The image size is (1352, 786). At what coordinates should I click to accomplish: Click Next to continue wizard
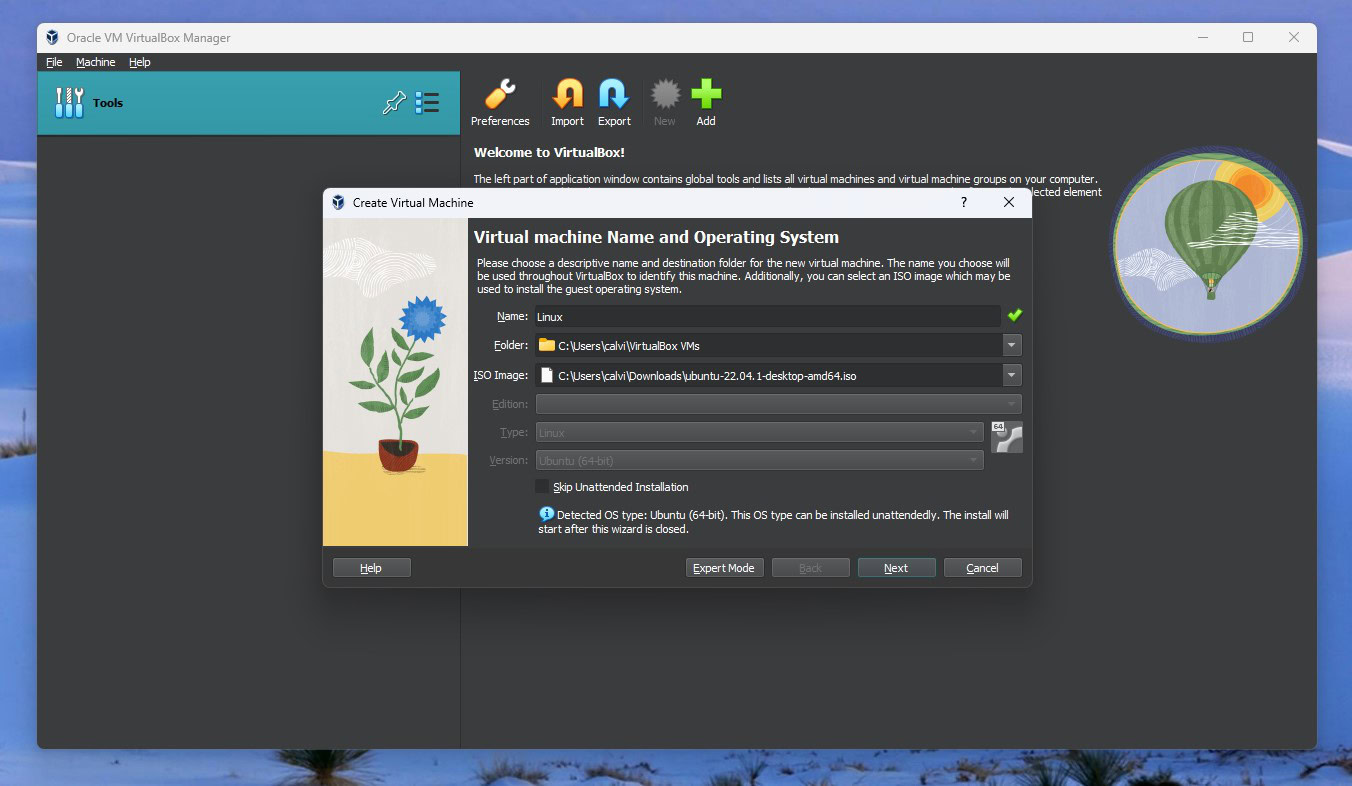tap(896, 568)
